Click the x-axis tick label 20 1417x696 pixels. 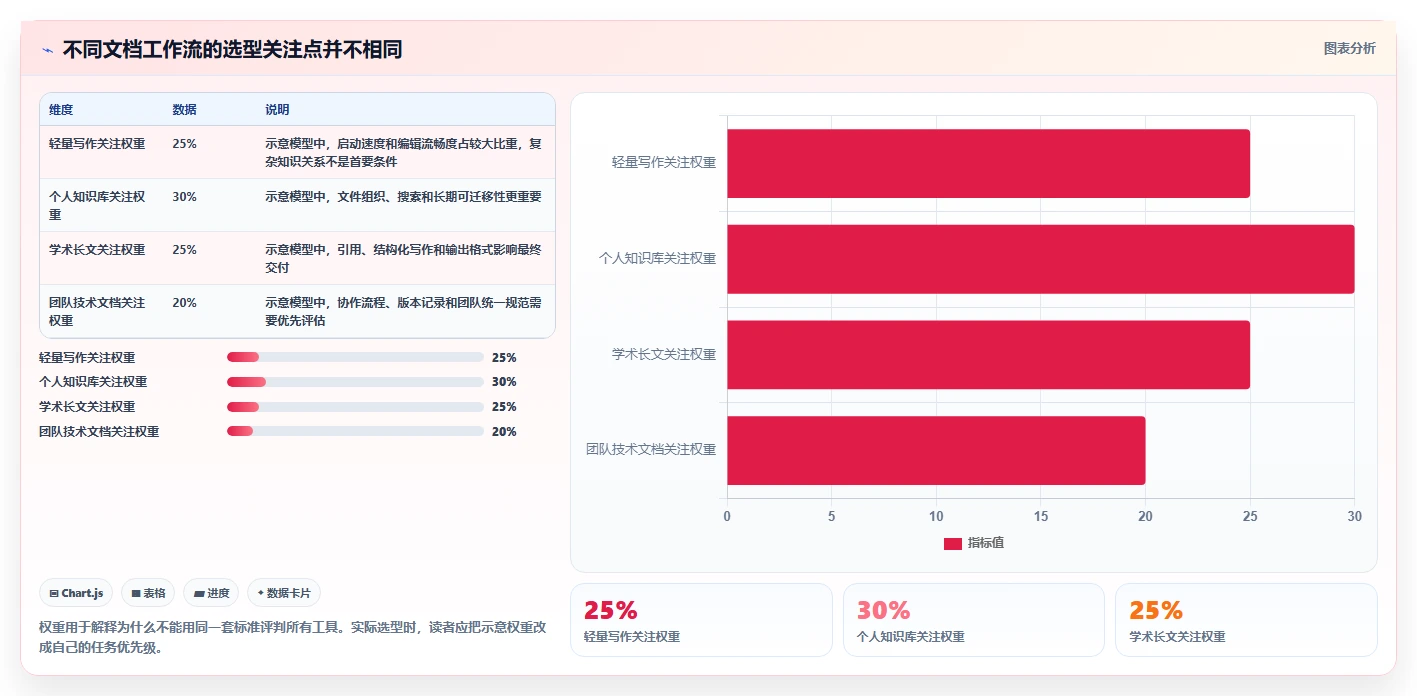coord(1145,516)
